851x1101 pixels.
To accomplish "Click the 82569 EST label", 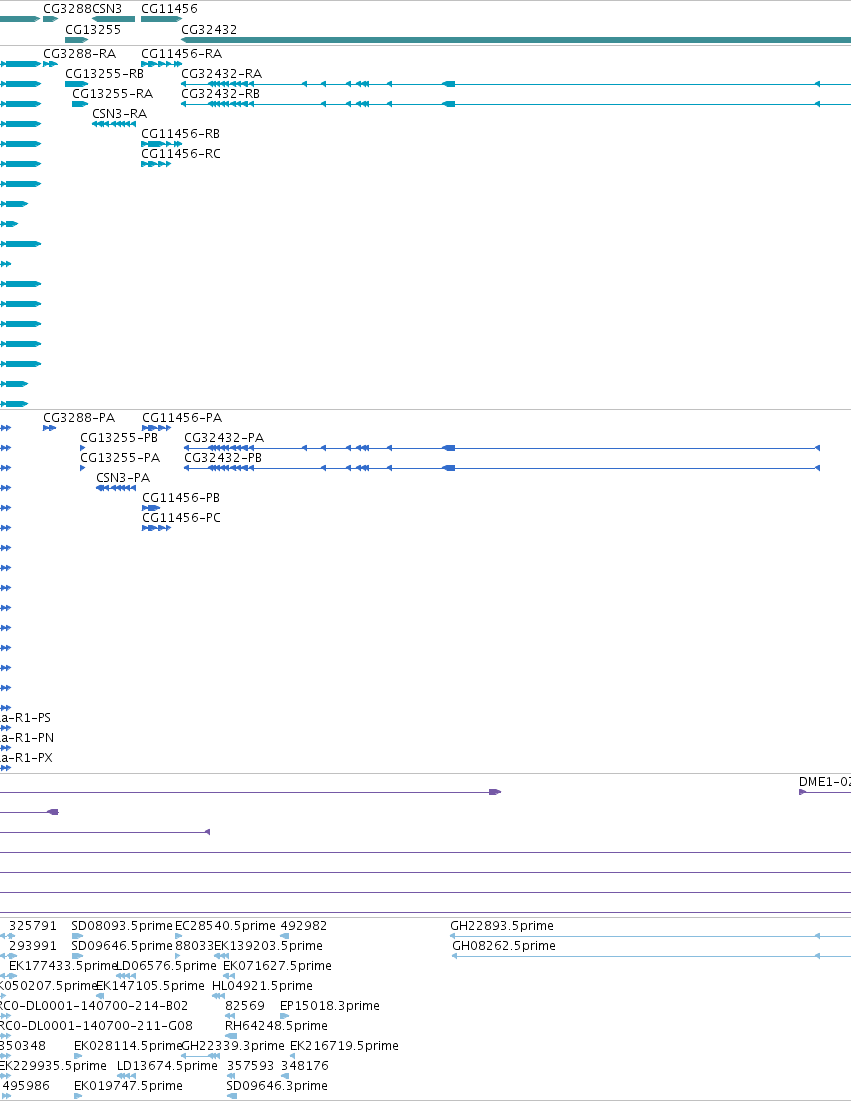I will pos(245,1006).
